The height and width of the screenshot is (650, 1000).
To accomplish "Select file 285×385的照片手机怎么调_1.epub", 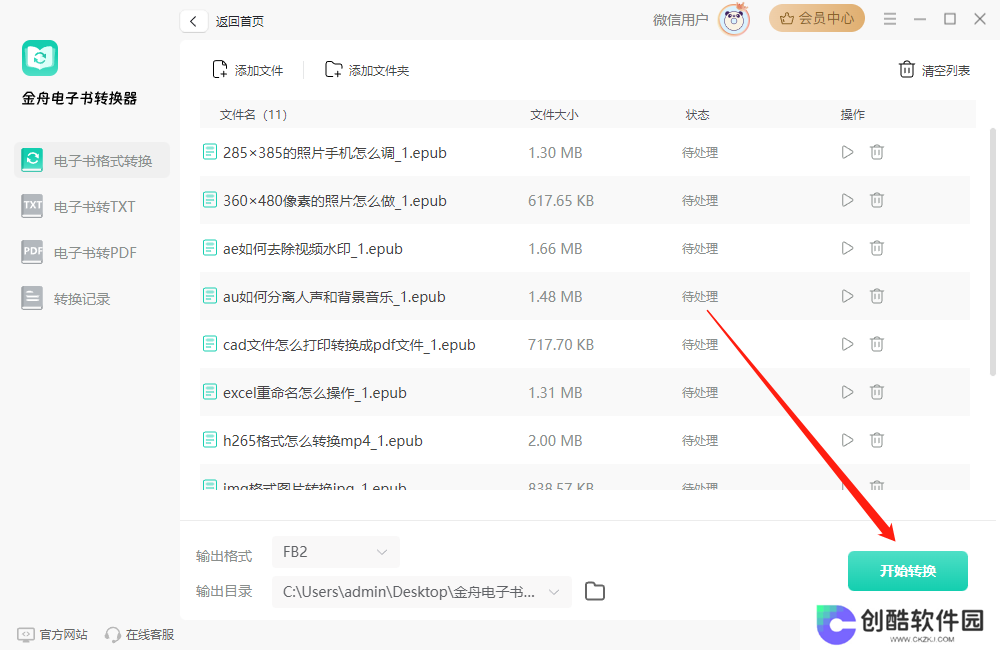I will [x=585, y=152].
